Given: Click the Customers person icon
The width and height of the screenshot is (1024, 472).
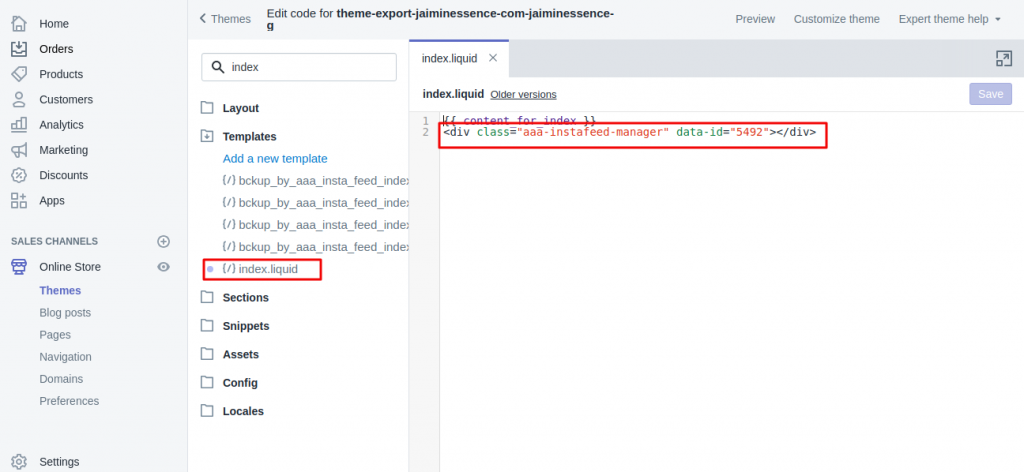Looking at the screenshot, I should (19, 99).
